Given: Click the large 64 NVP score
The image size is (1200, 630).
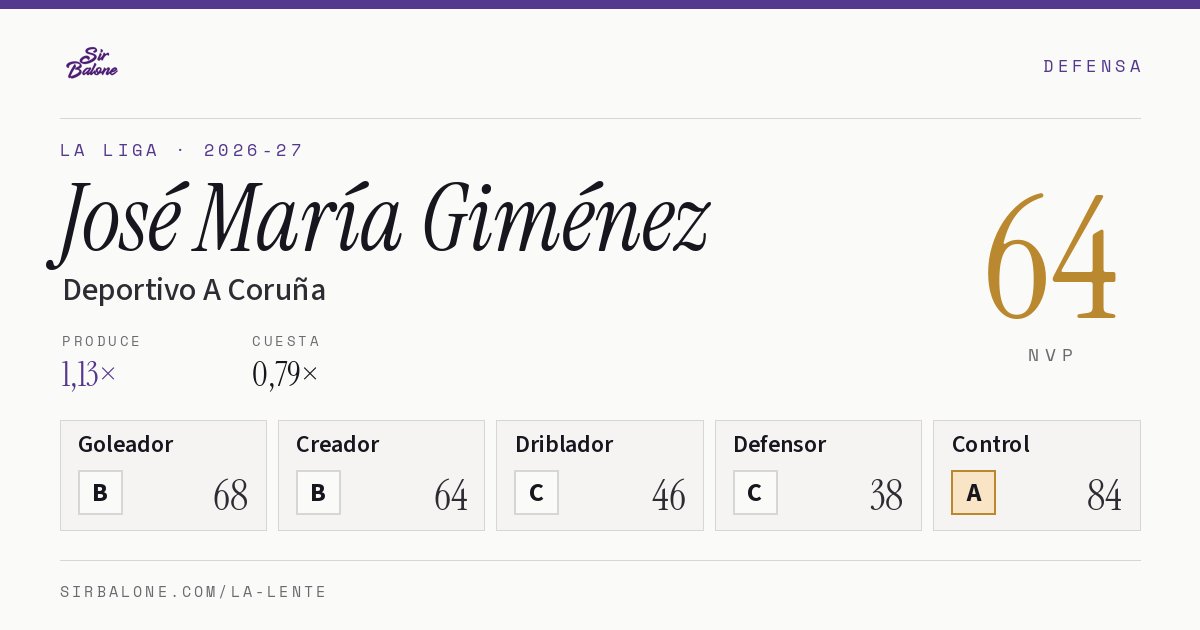Looking at the screenshot, I should click(1051, 257).
